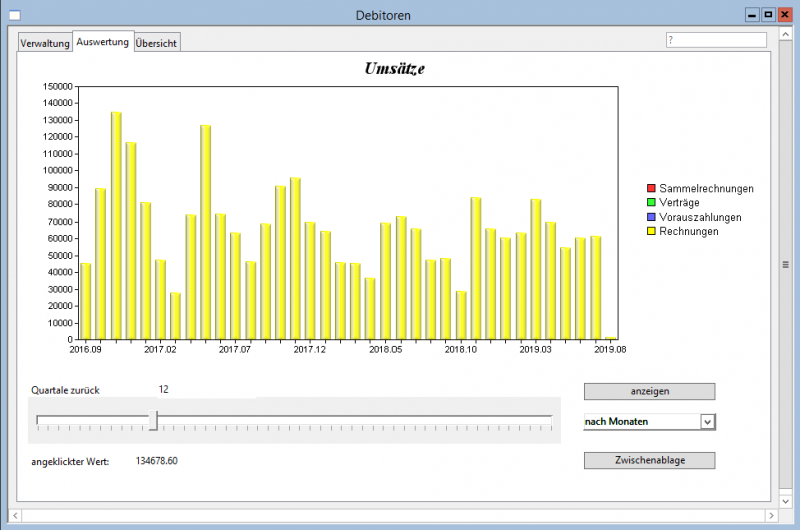This screenshot has width=800, height=530.
Task: Click the search field with question mark
Action: (x=715, y=40)
